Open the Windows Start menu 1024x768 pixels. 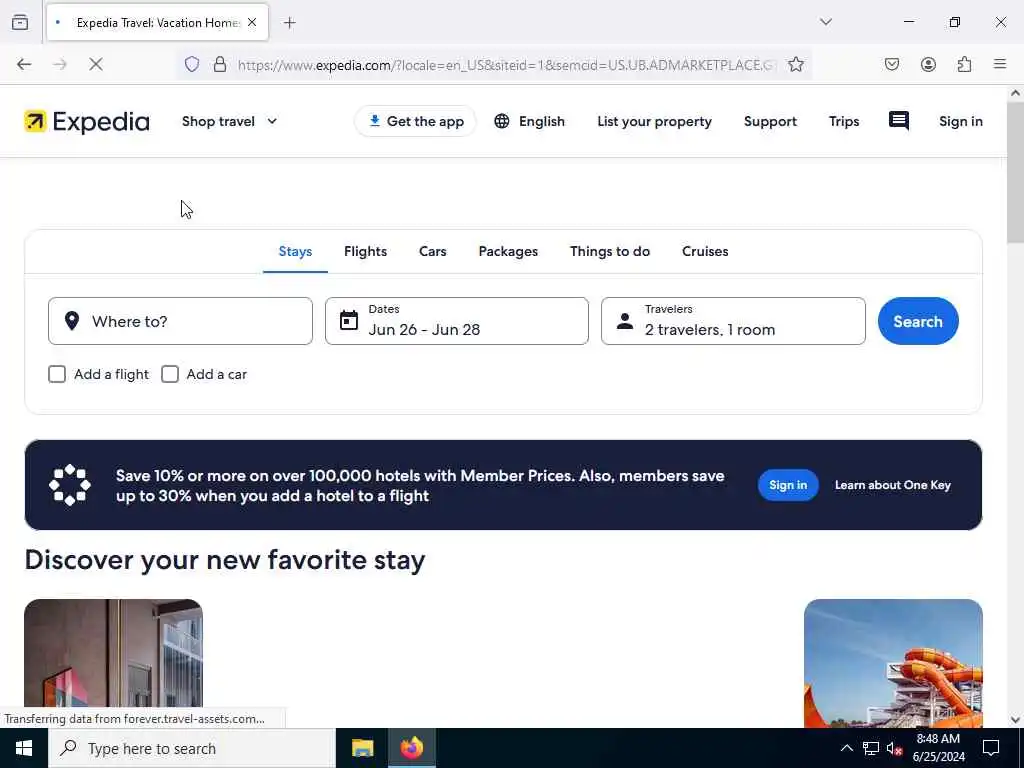pos(24,748)
